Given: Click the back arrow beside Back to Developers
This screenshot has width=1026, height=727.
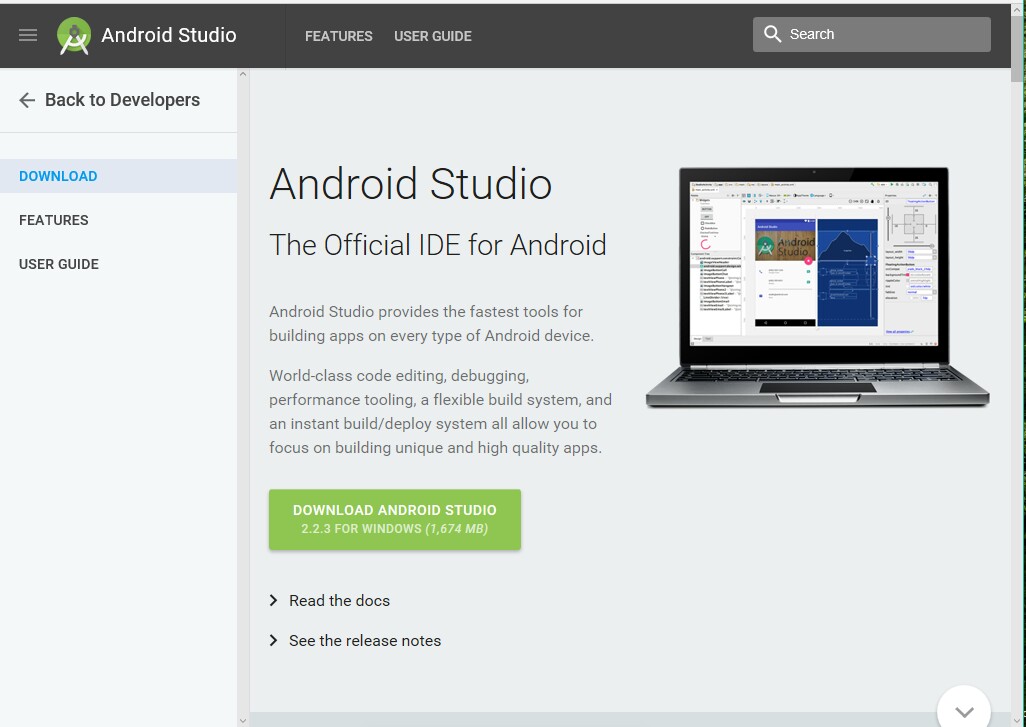Looking at the screenshot, I should point(27,100).
